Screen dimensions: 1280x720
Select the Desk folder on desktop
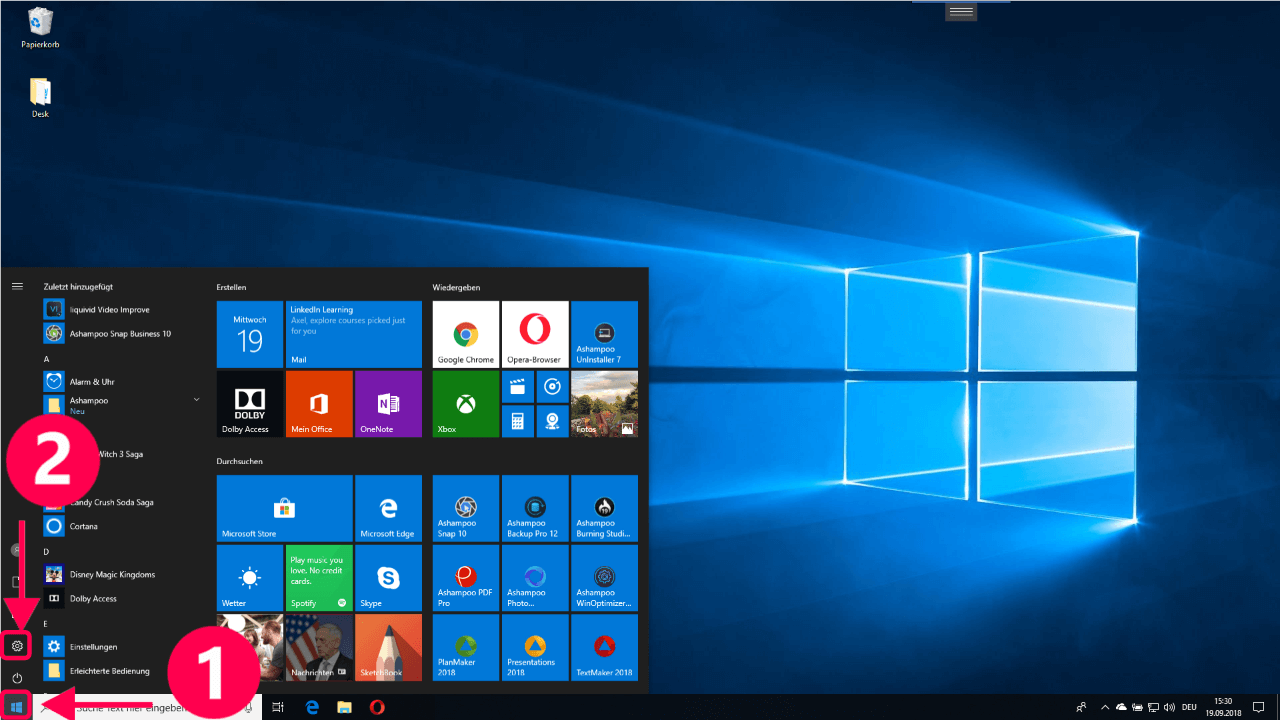(x=40, y=98)
